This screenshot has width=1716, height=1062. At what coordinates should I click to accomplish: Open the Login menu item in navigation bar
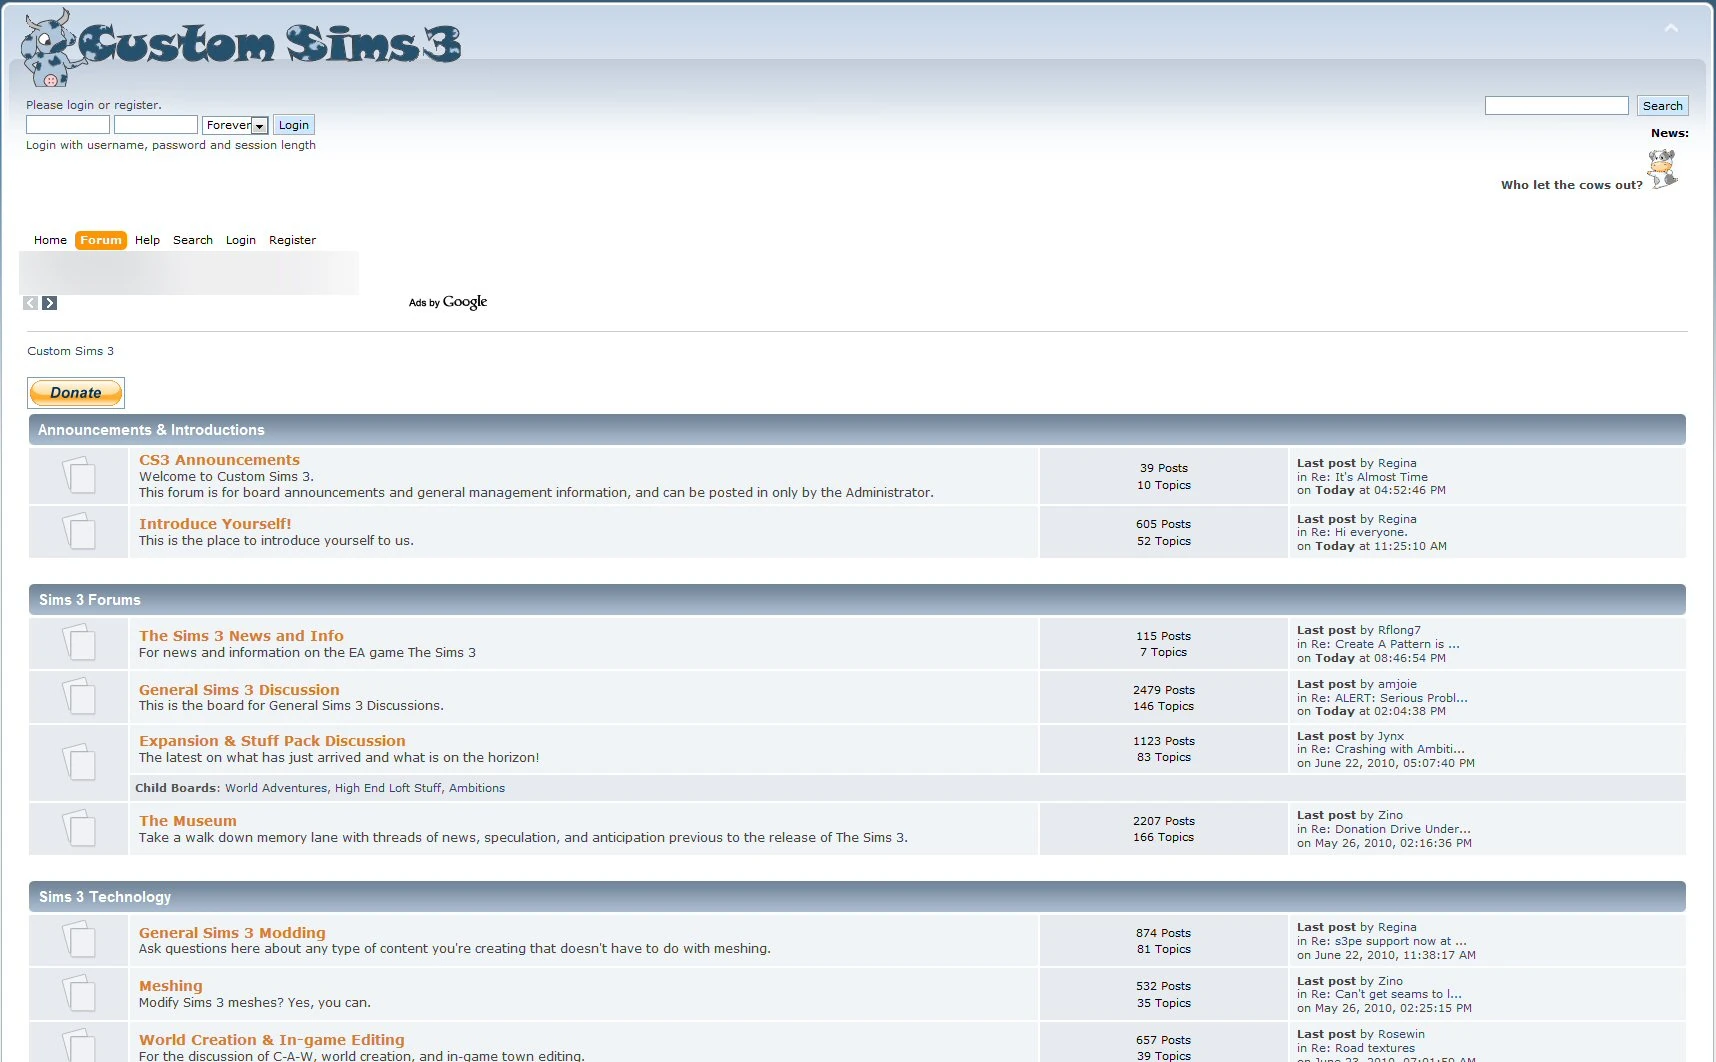241,240
